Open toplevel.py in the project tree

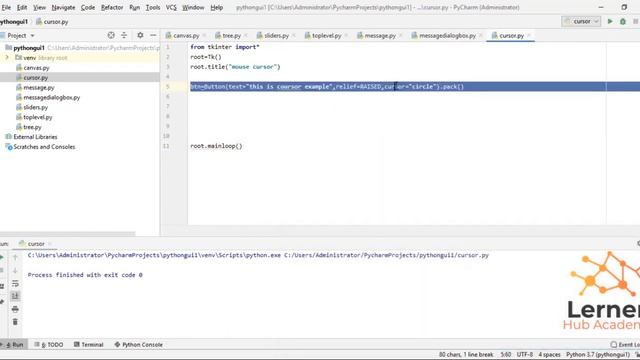point(38,117)
